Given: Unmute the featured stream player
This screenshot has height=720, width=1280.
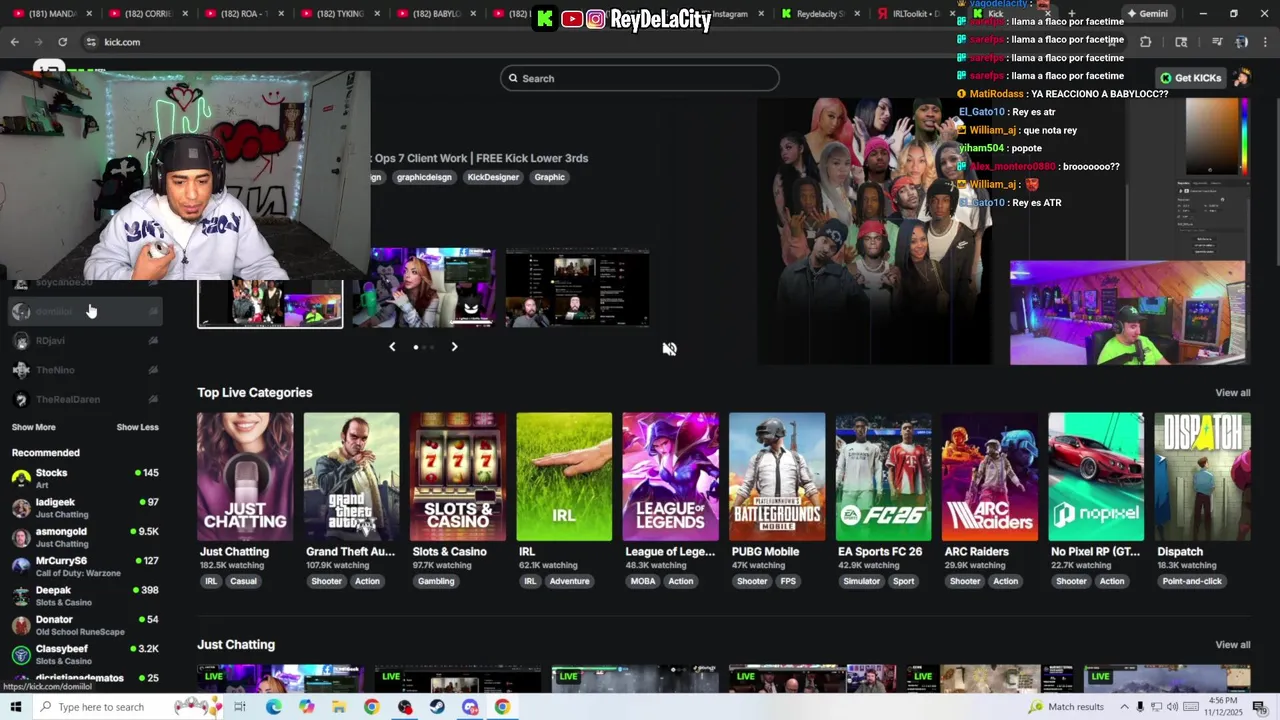Looking at the screenshot, I should 669,349.
